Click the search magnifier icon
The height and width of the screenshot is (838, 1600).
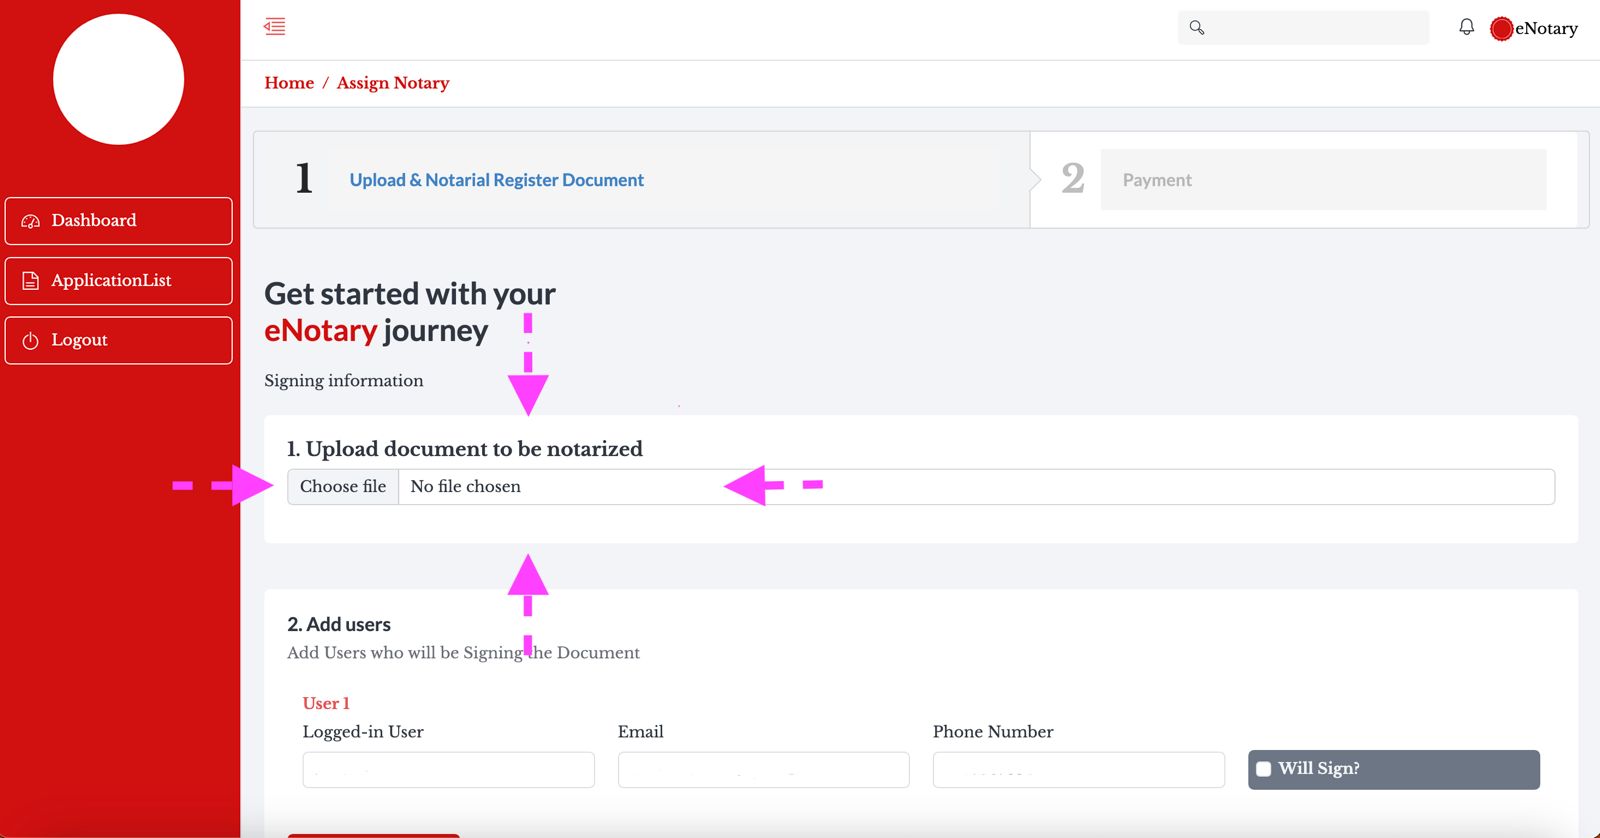click(x=1197, y=28)
